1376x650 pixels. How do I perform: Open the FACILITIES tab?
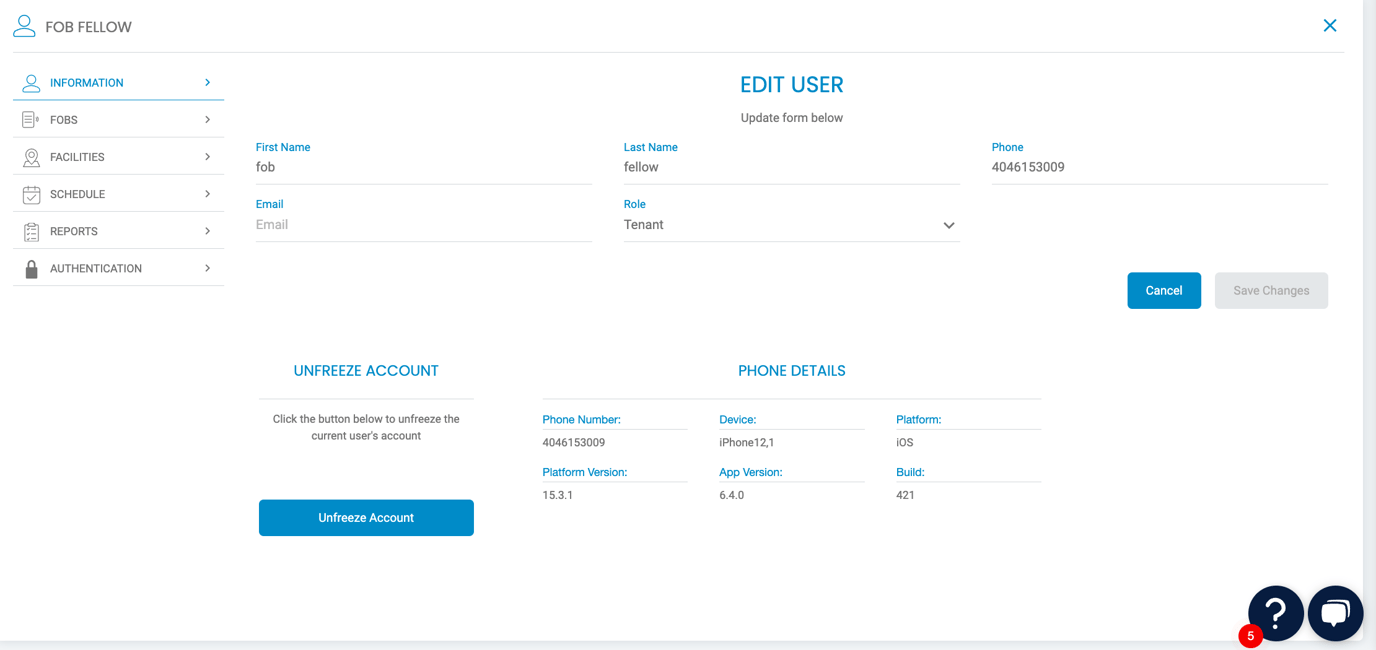[x=118, y=157]
